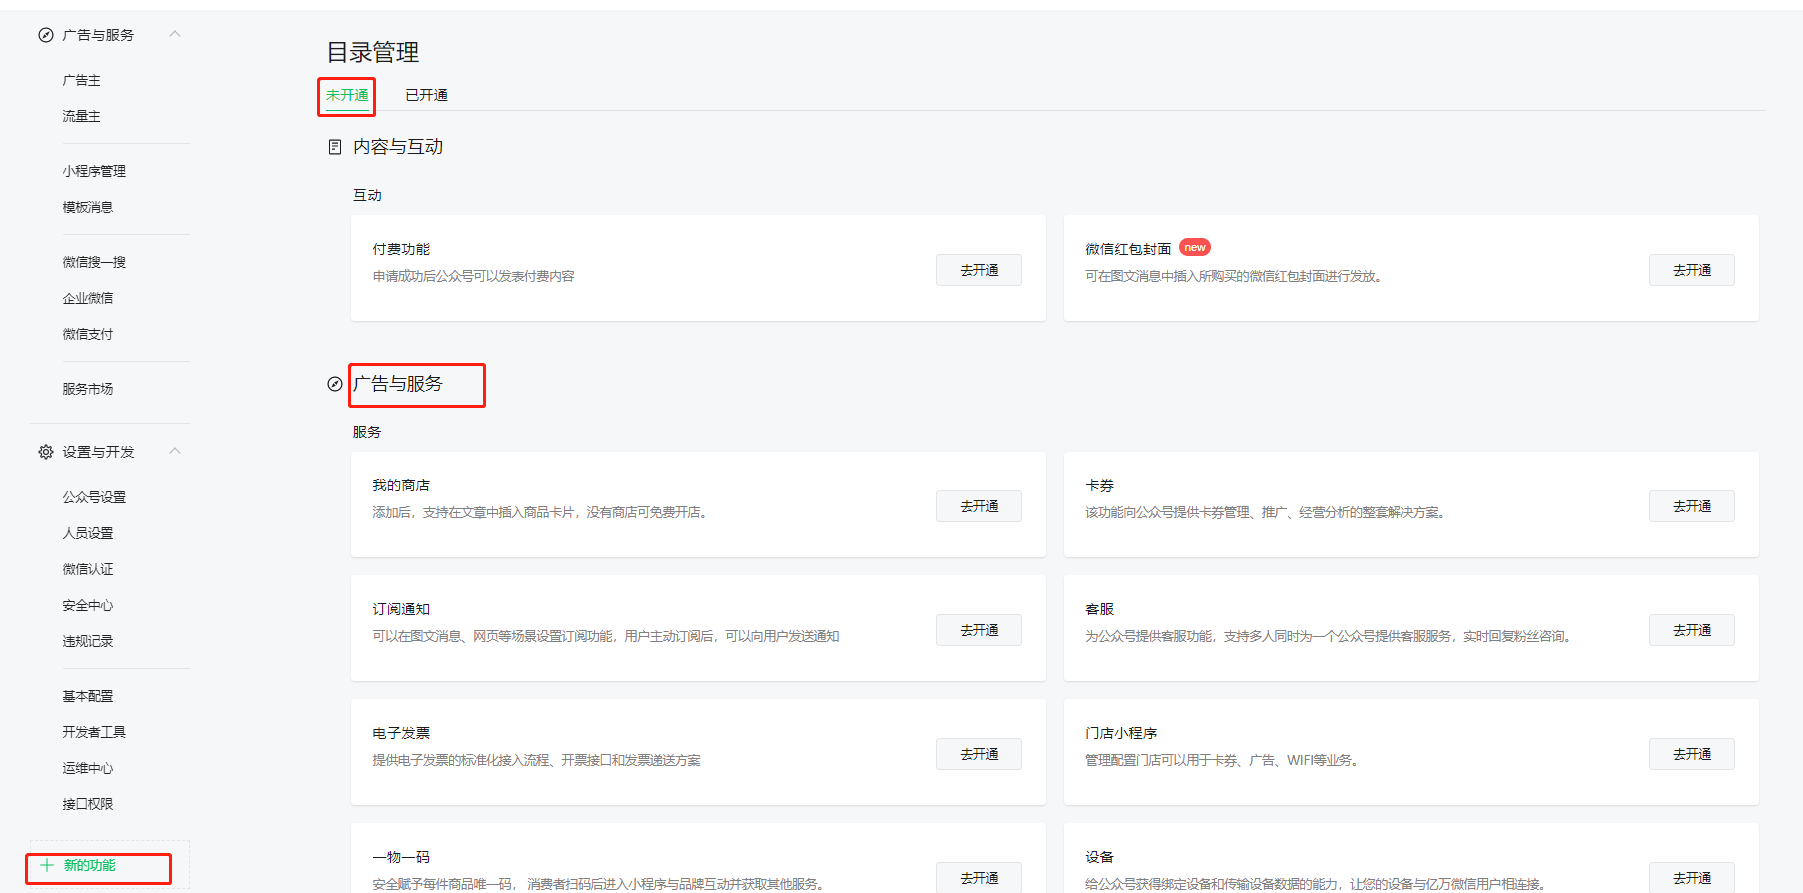Click 去开通 for 电子发票
The height and width of the screenshot is (893, 1803).
click(979, 754)
